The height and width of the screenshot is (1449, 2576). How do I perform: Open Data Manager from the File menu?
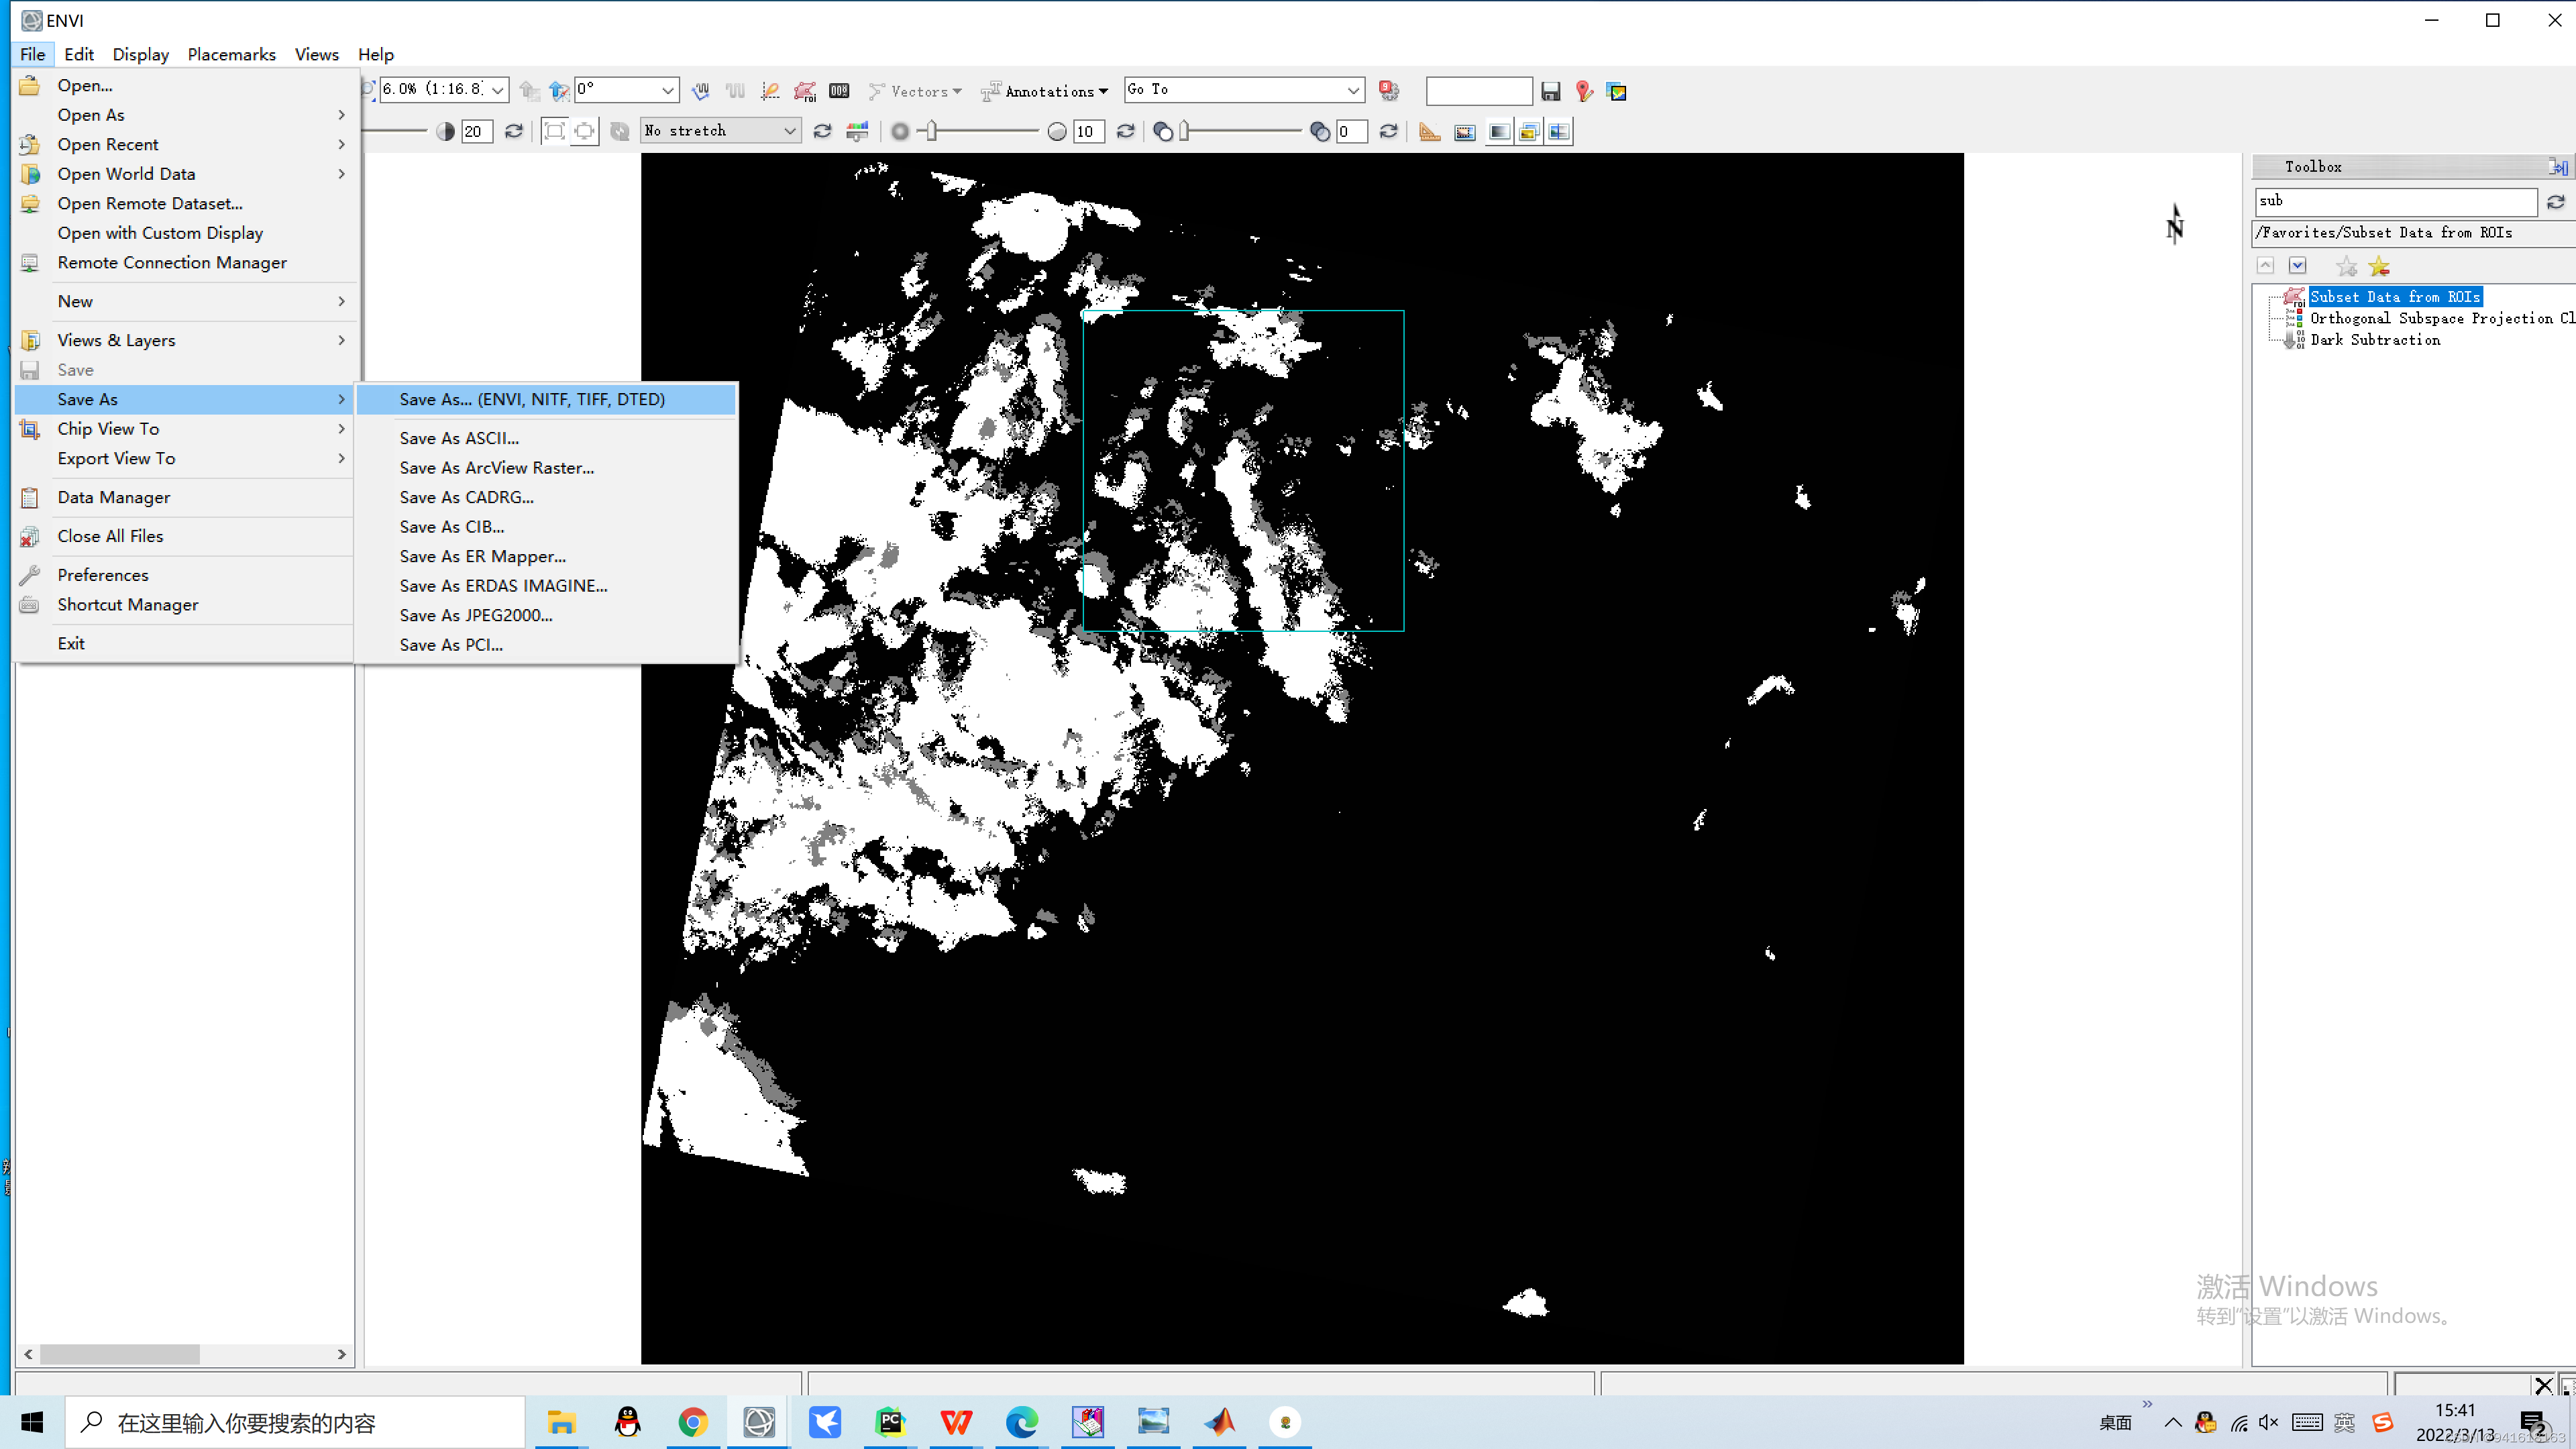(x=114, y=497)
